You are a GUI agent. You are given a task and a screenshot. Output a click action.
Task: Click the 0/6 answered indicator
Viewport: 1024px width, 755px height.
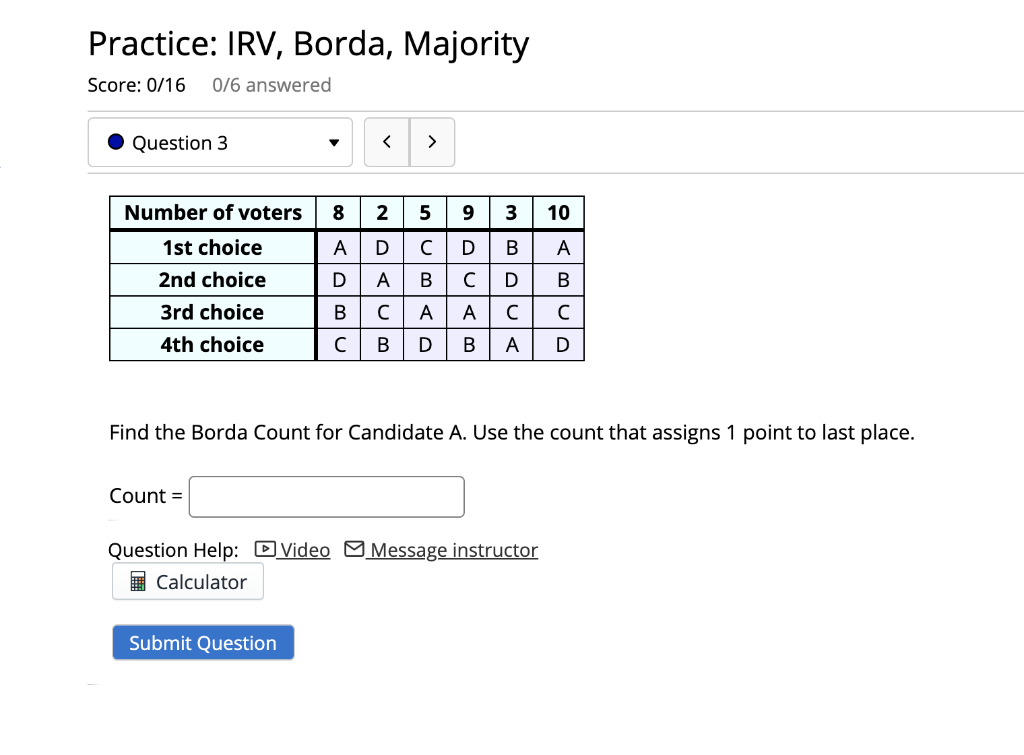pyautogui.click(x=272, y=85)
